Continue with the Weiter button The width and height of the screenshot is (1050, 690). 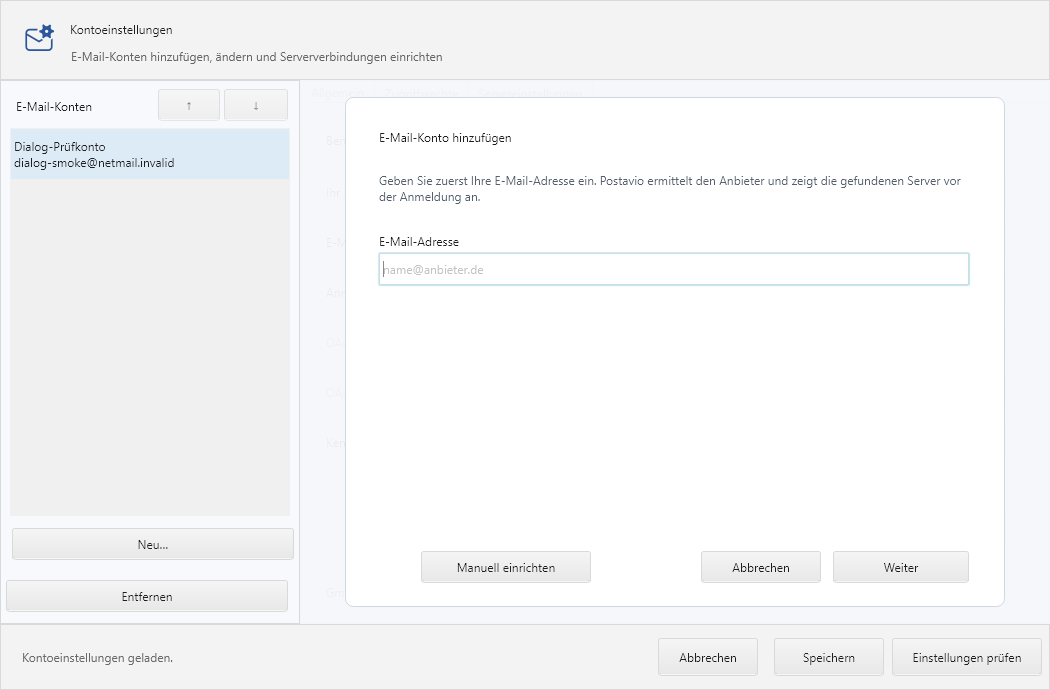pos(901,567)
